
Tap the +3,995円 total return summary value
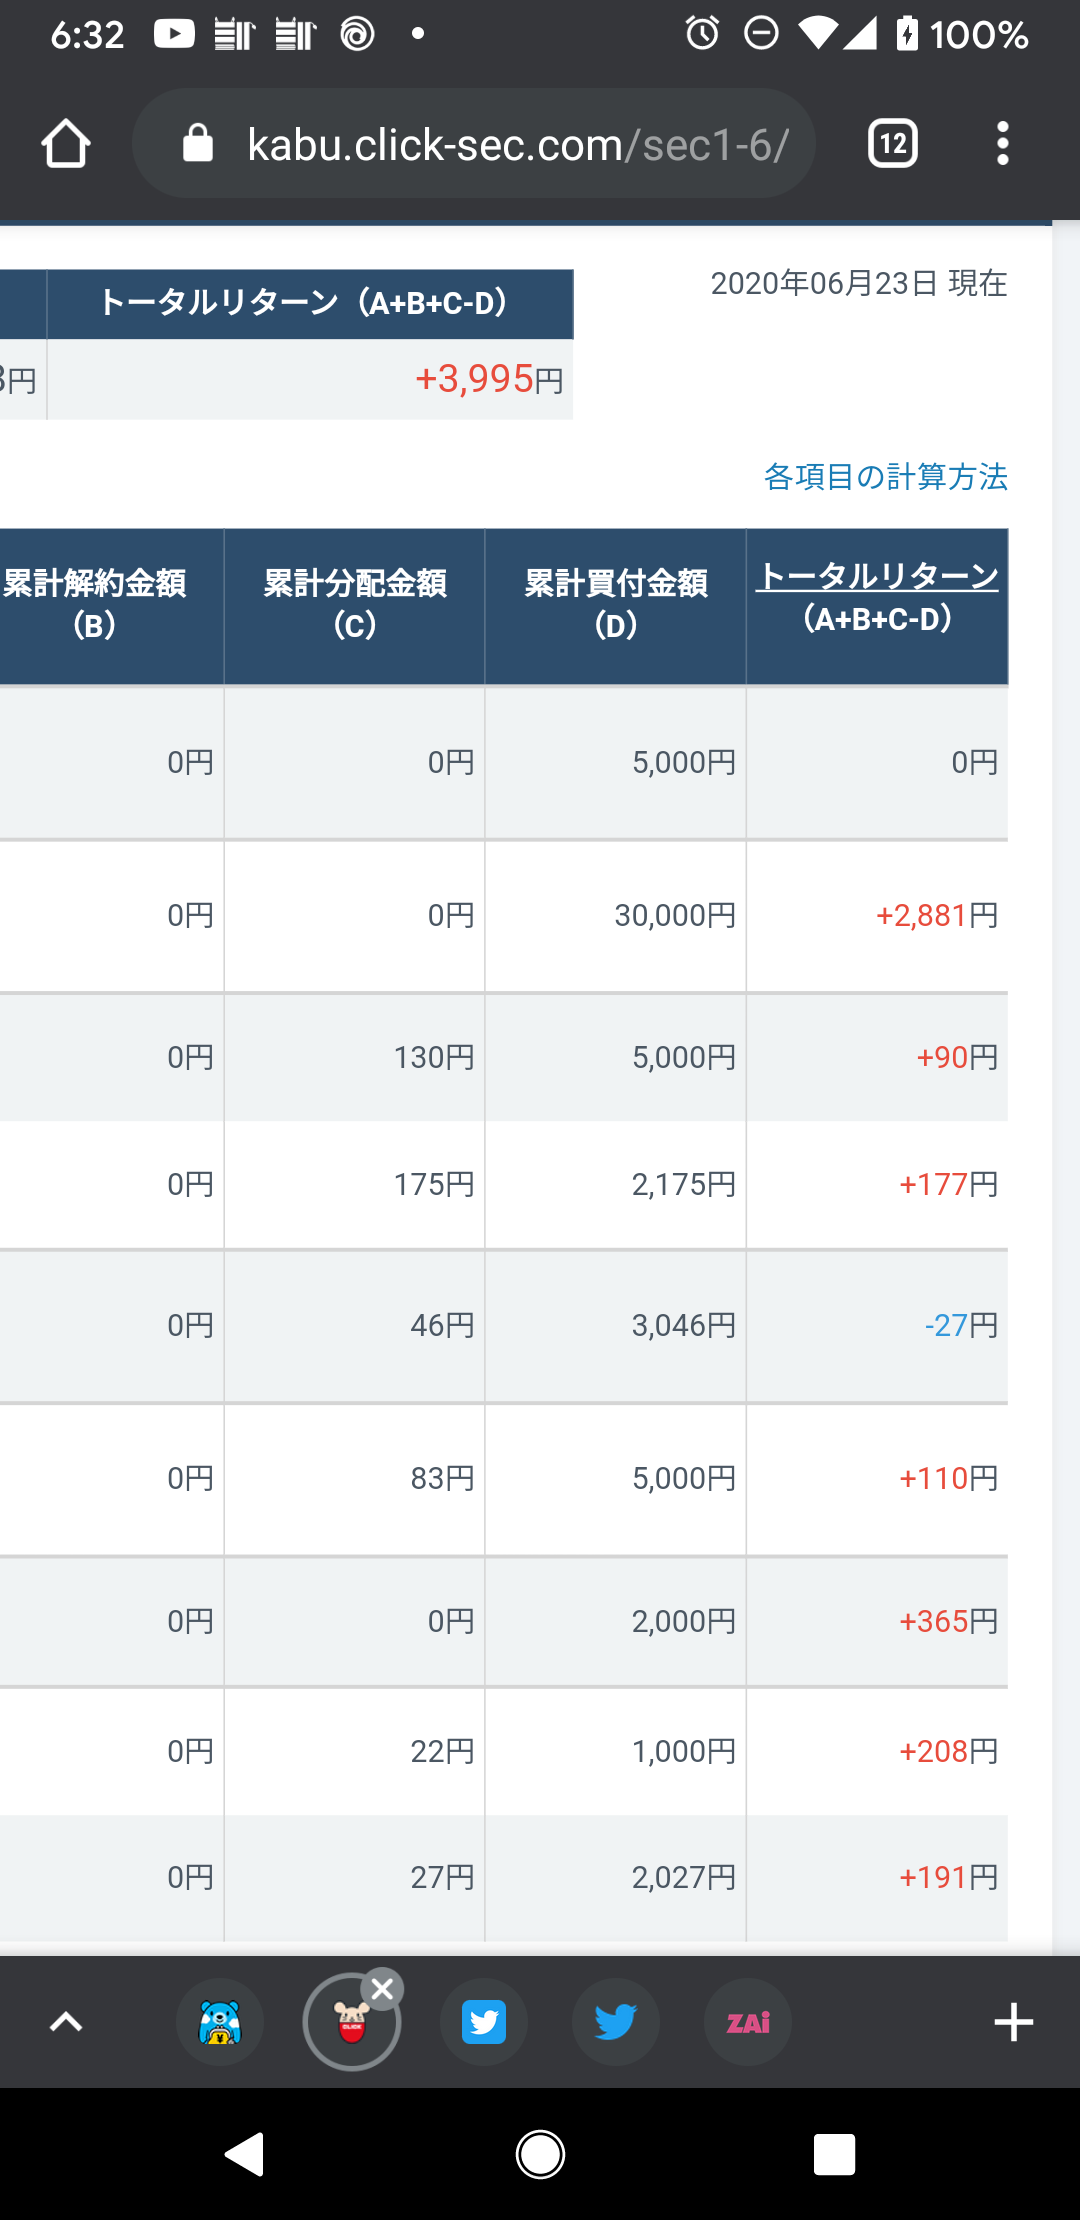click(489, 379)
